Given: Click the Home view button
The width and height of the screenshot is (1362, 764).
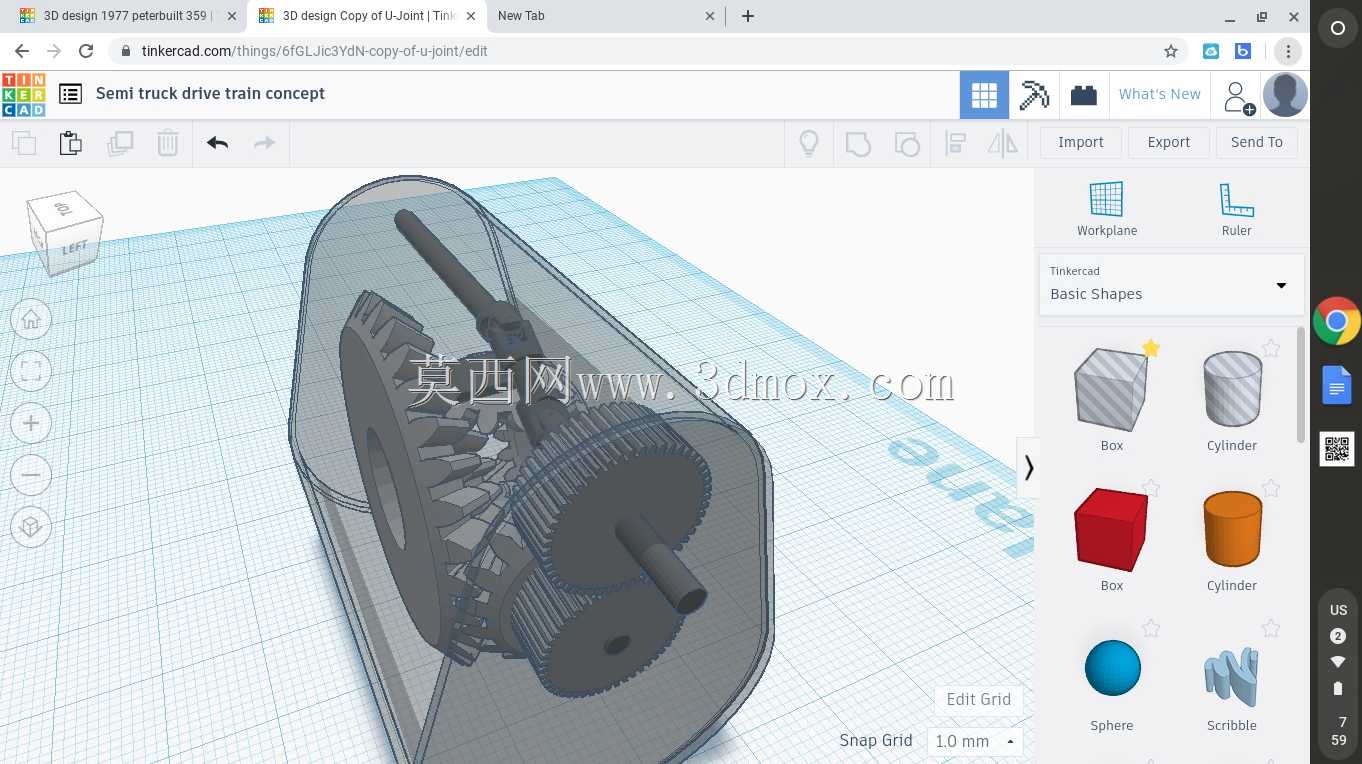Looking at the screenshot, I should point(31,320).
